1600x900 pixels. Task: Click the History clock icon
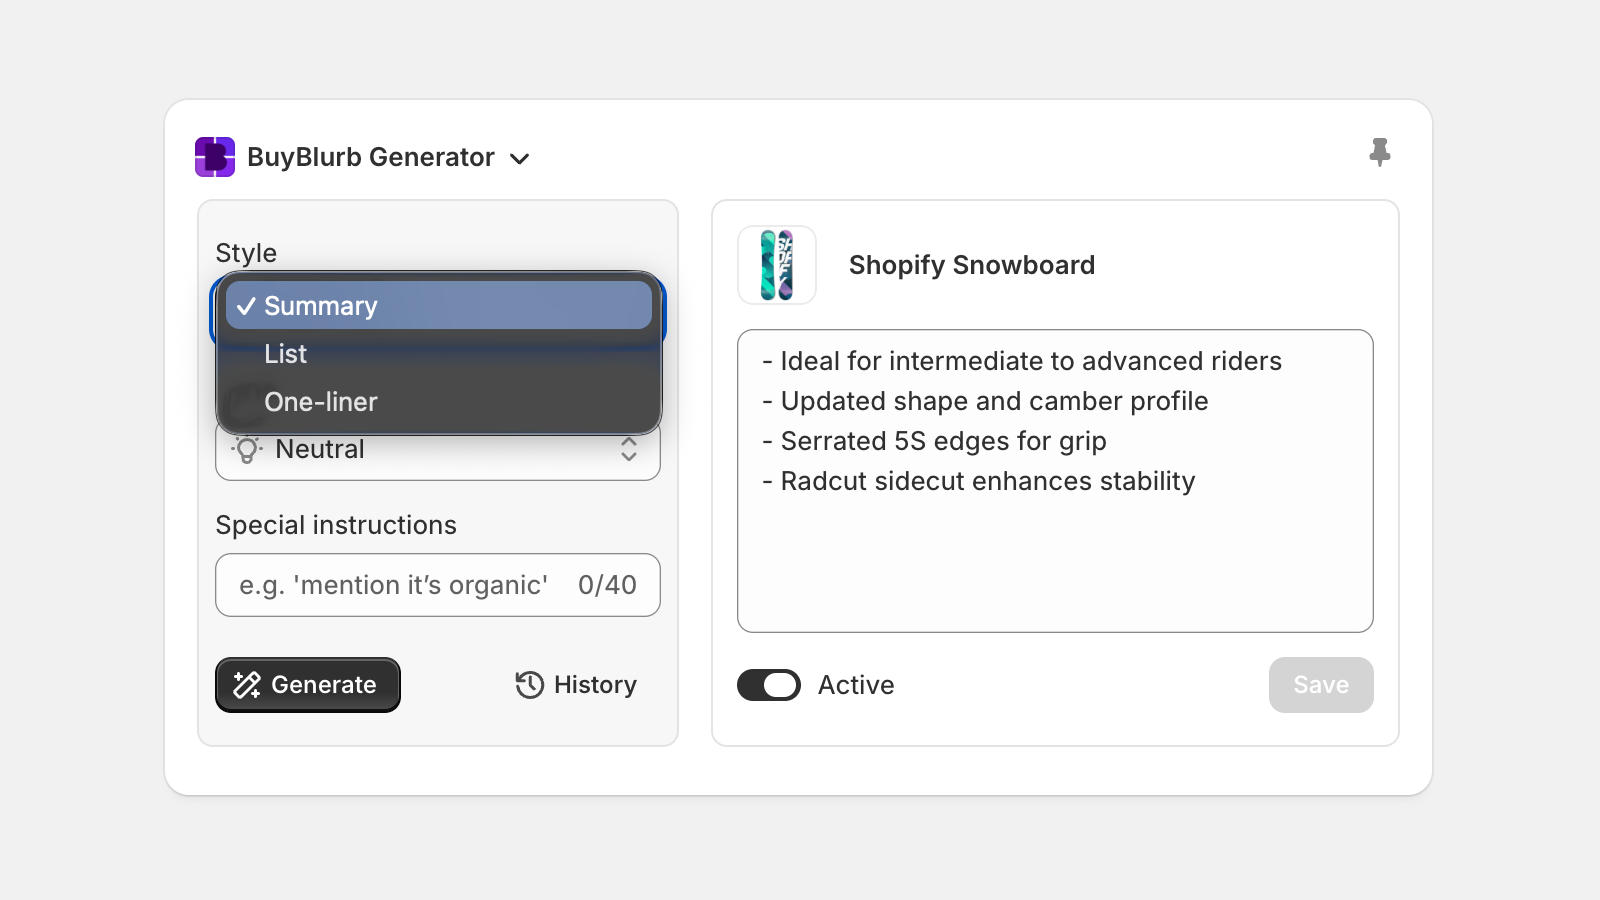coord(529,685)
